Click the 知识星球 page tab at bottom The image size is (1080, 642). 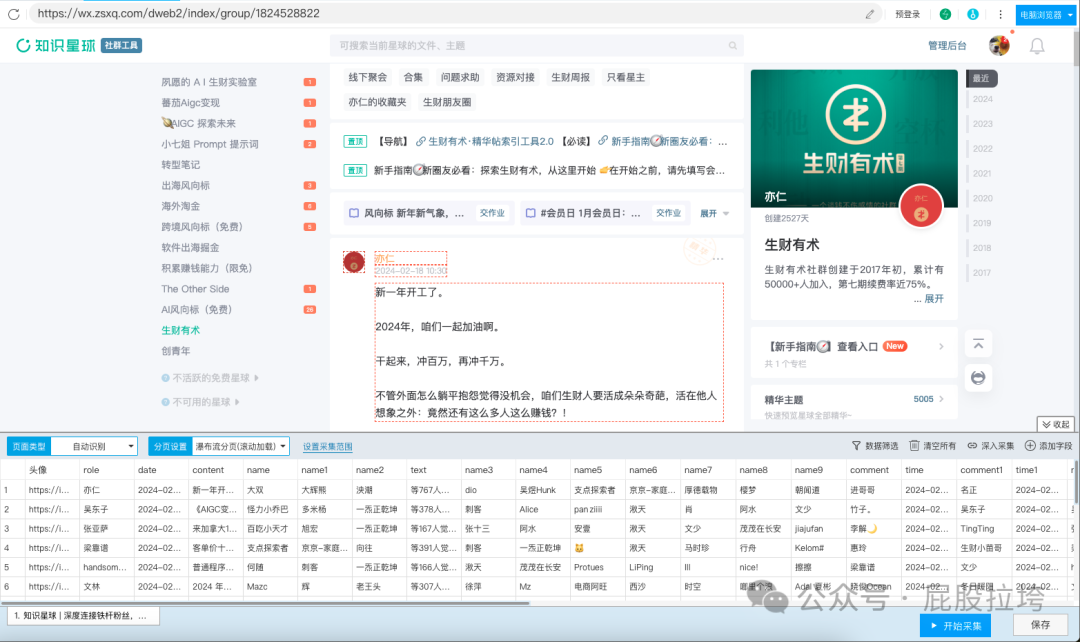click(83, 616)
